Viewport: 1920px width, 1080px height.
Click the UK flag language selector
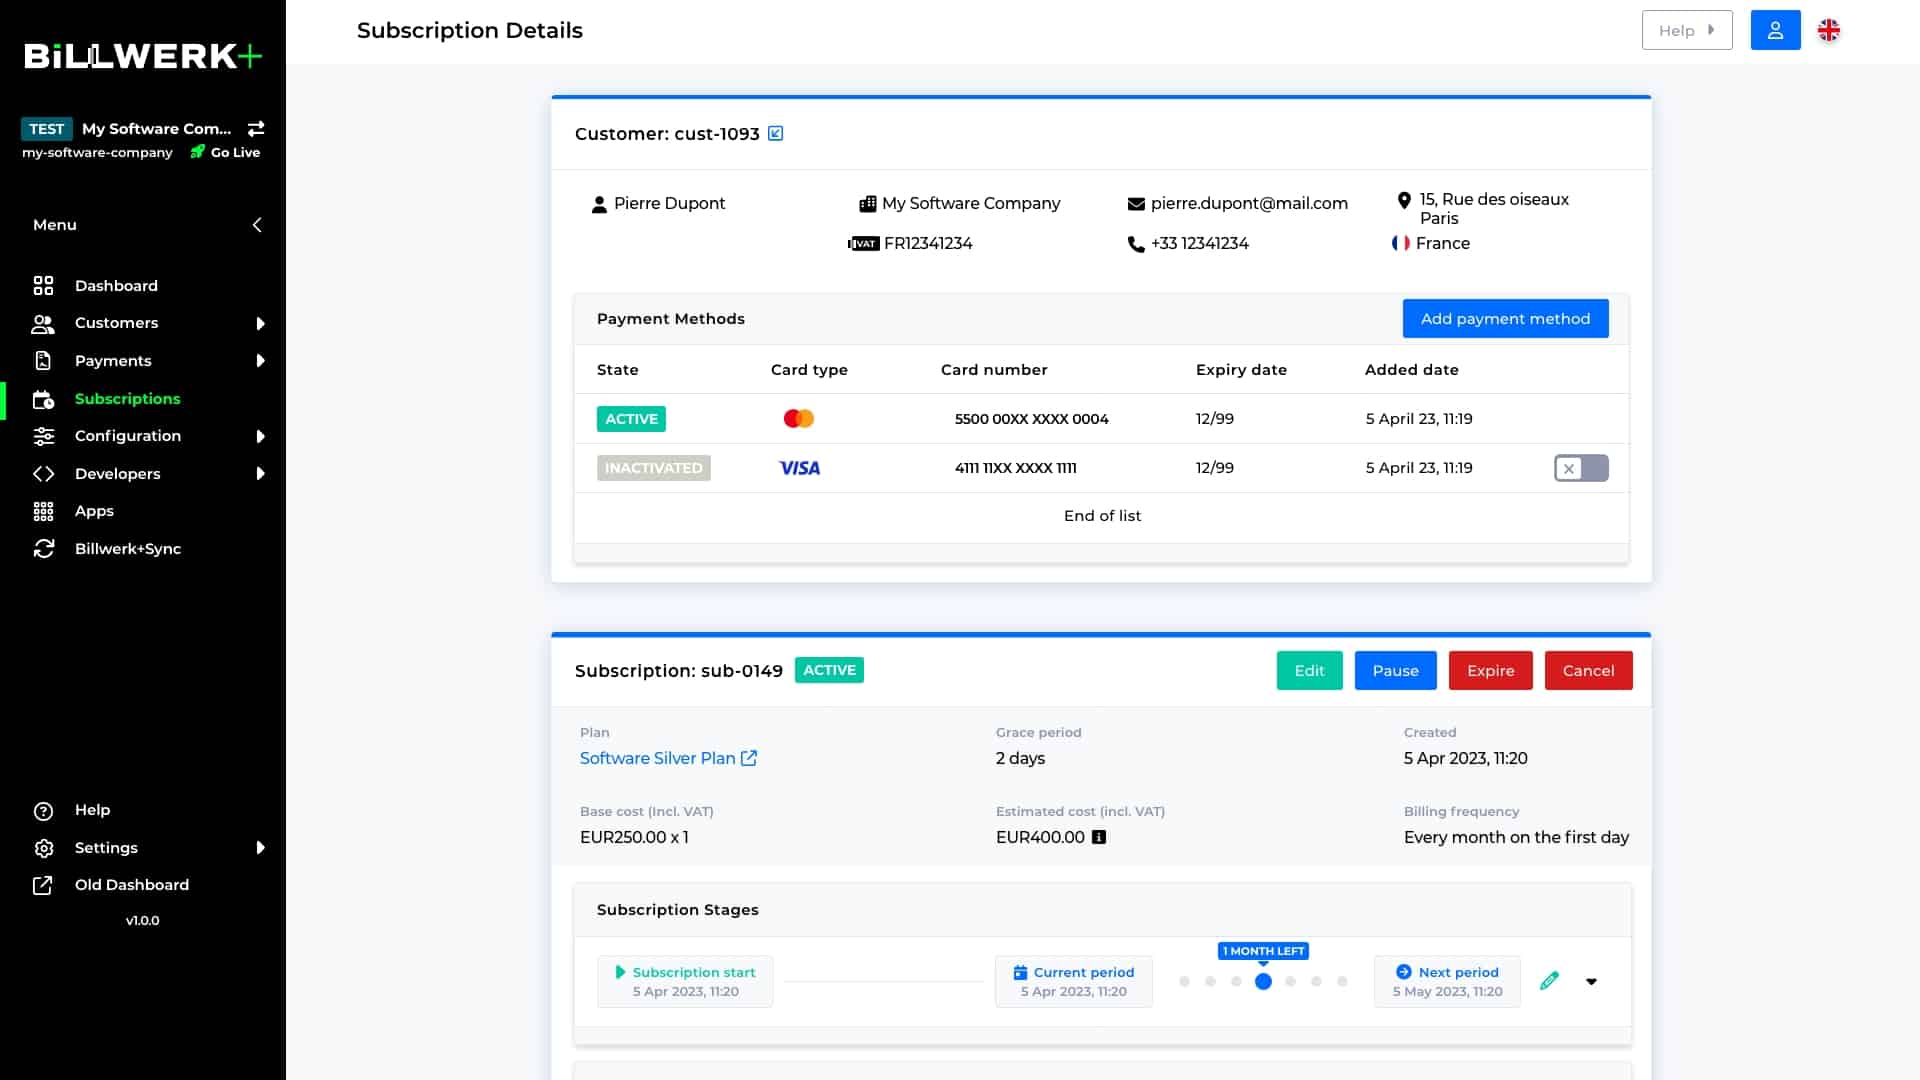pos(1828,31)
